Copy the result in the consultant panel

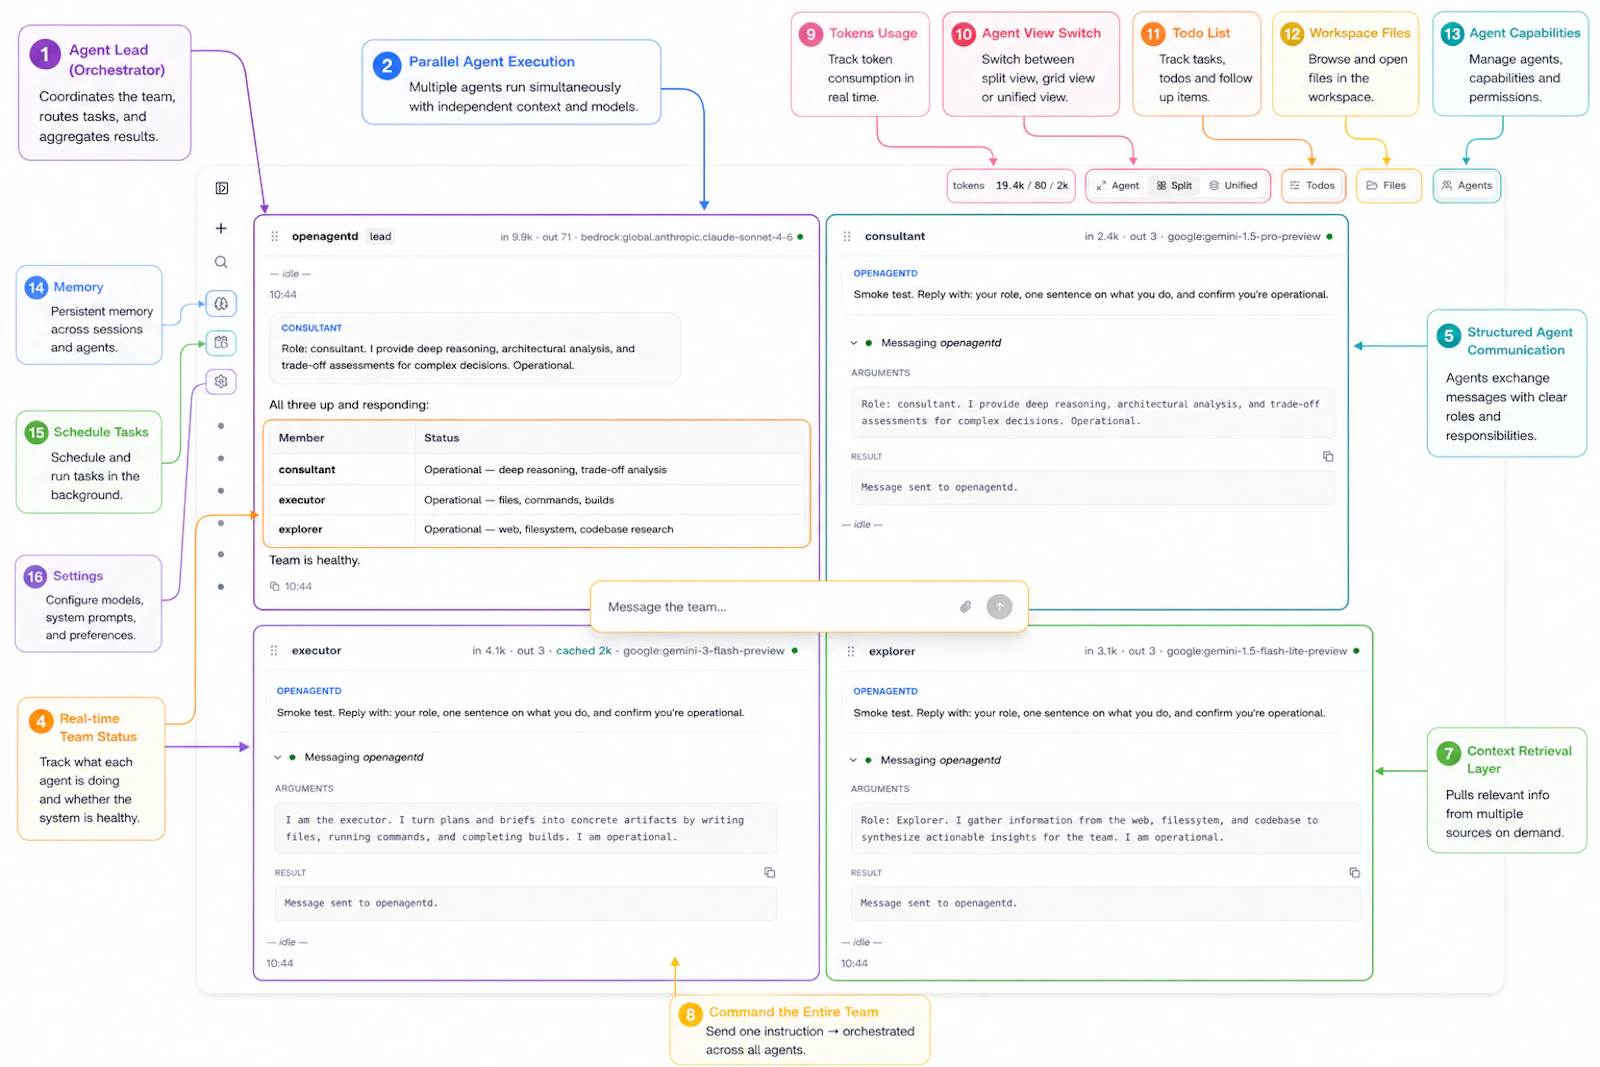1328,456
